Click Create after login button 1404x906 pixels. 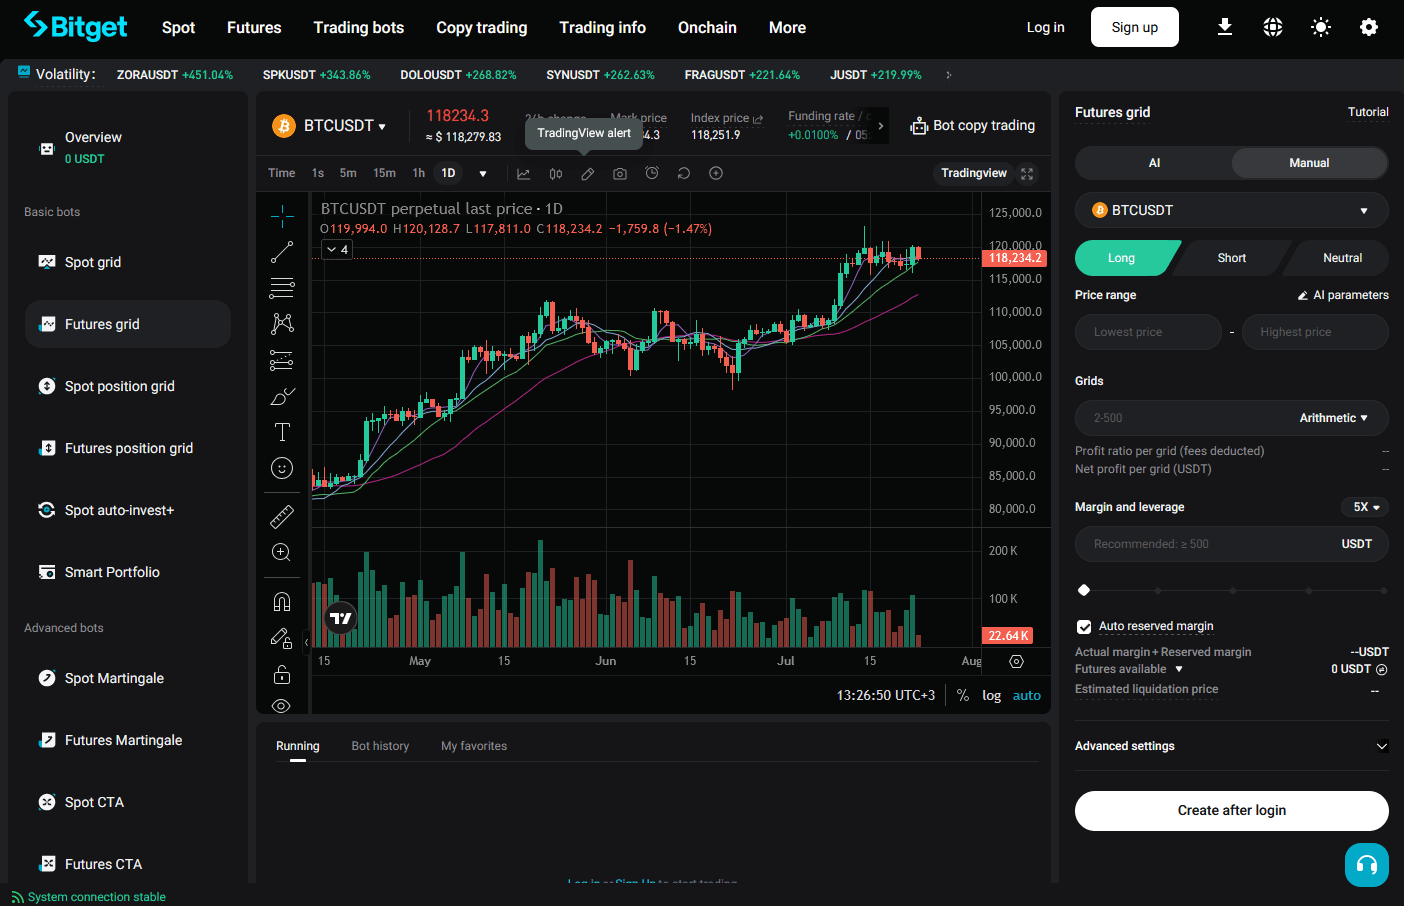1231,811
